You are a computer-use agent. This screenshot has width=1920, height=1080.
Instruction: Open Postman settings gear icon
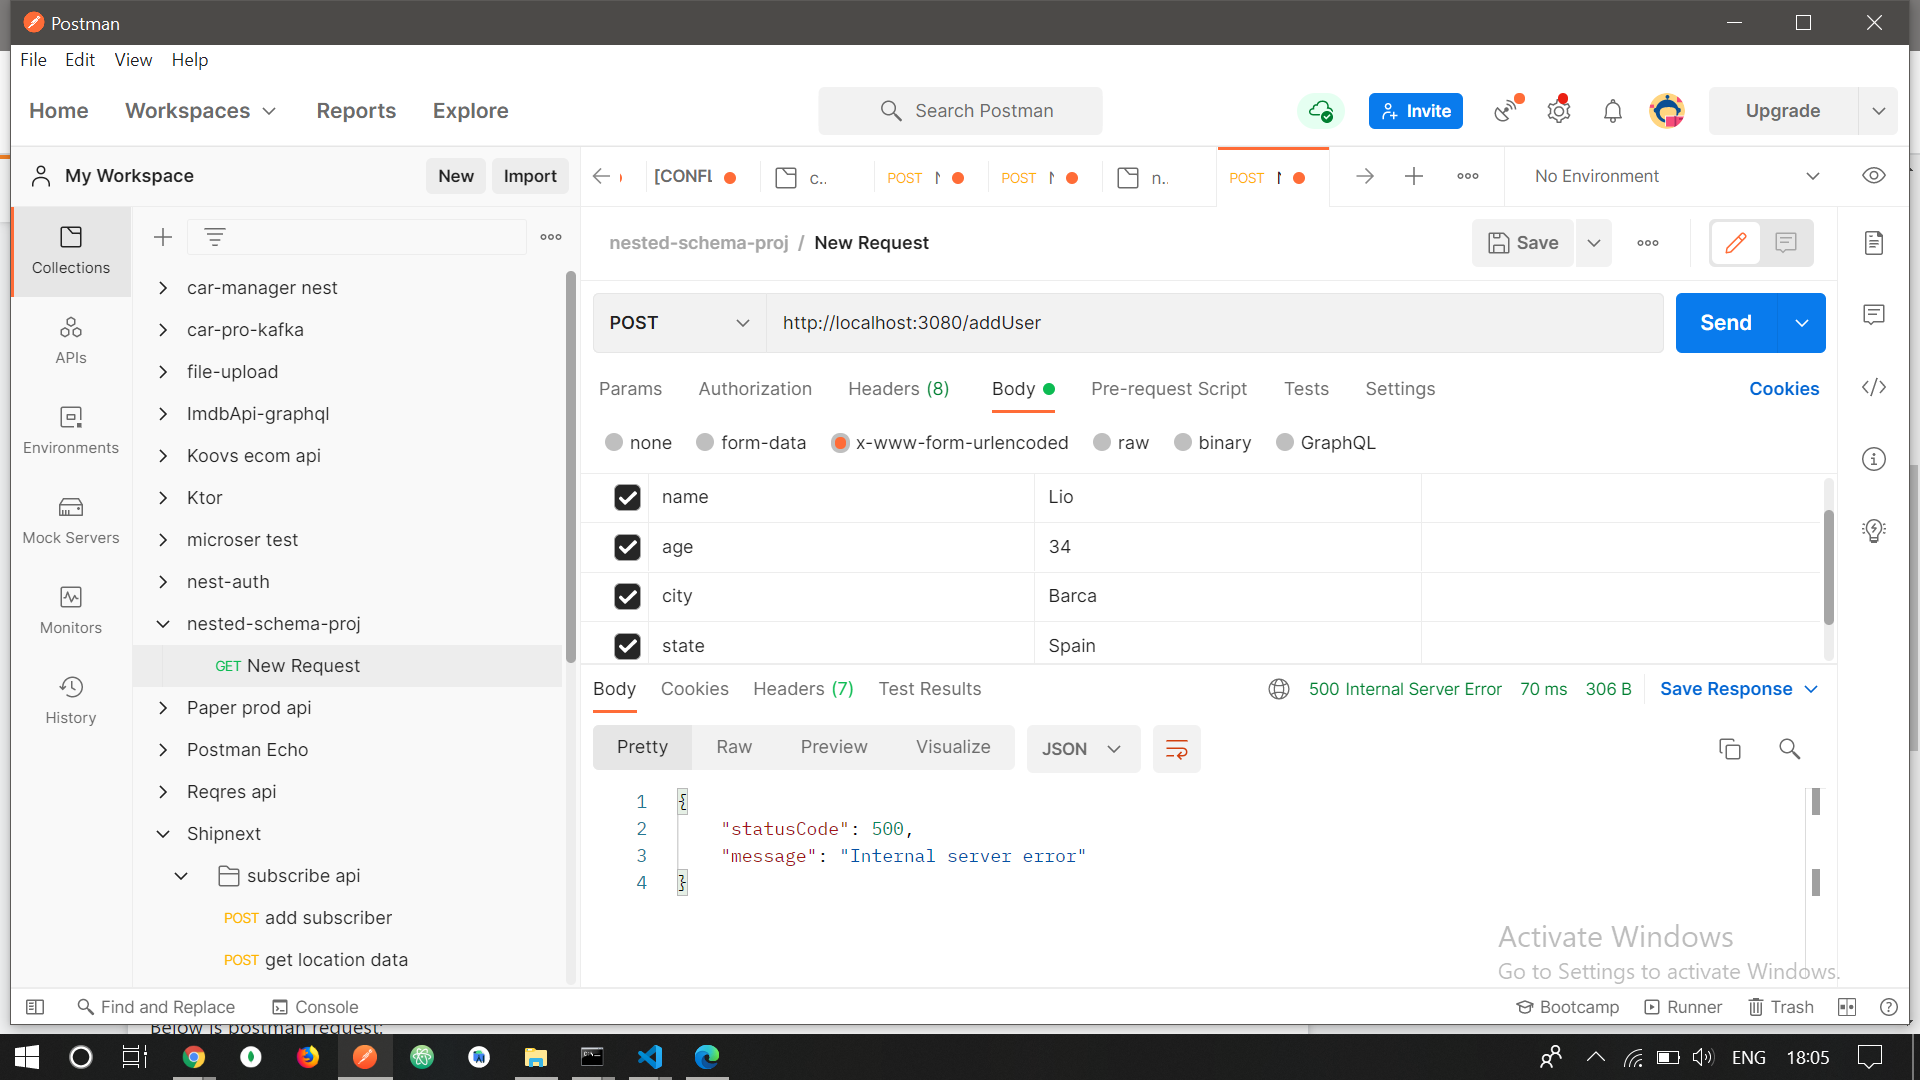1559,110
